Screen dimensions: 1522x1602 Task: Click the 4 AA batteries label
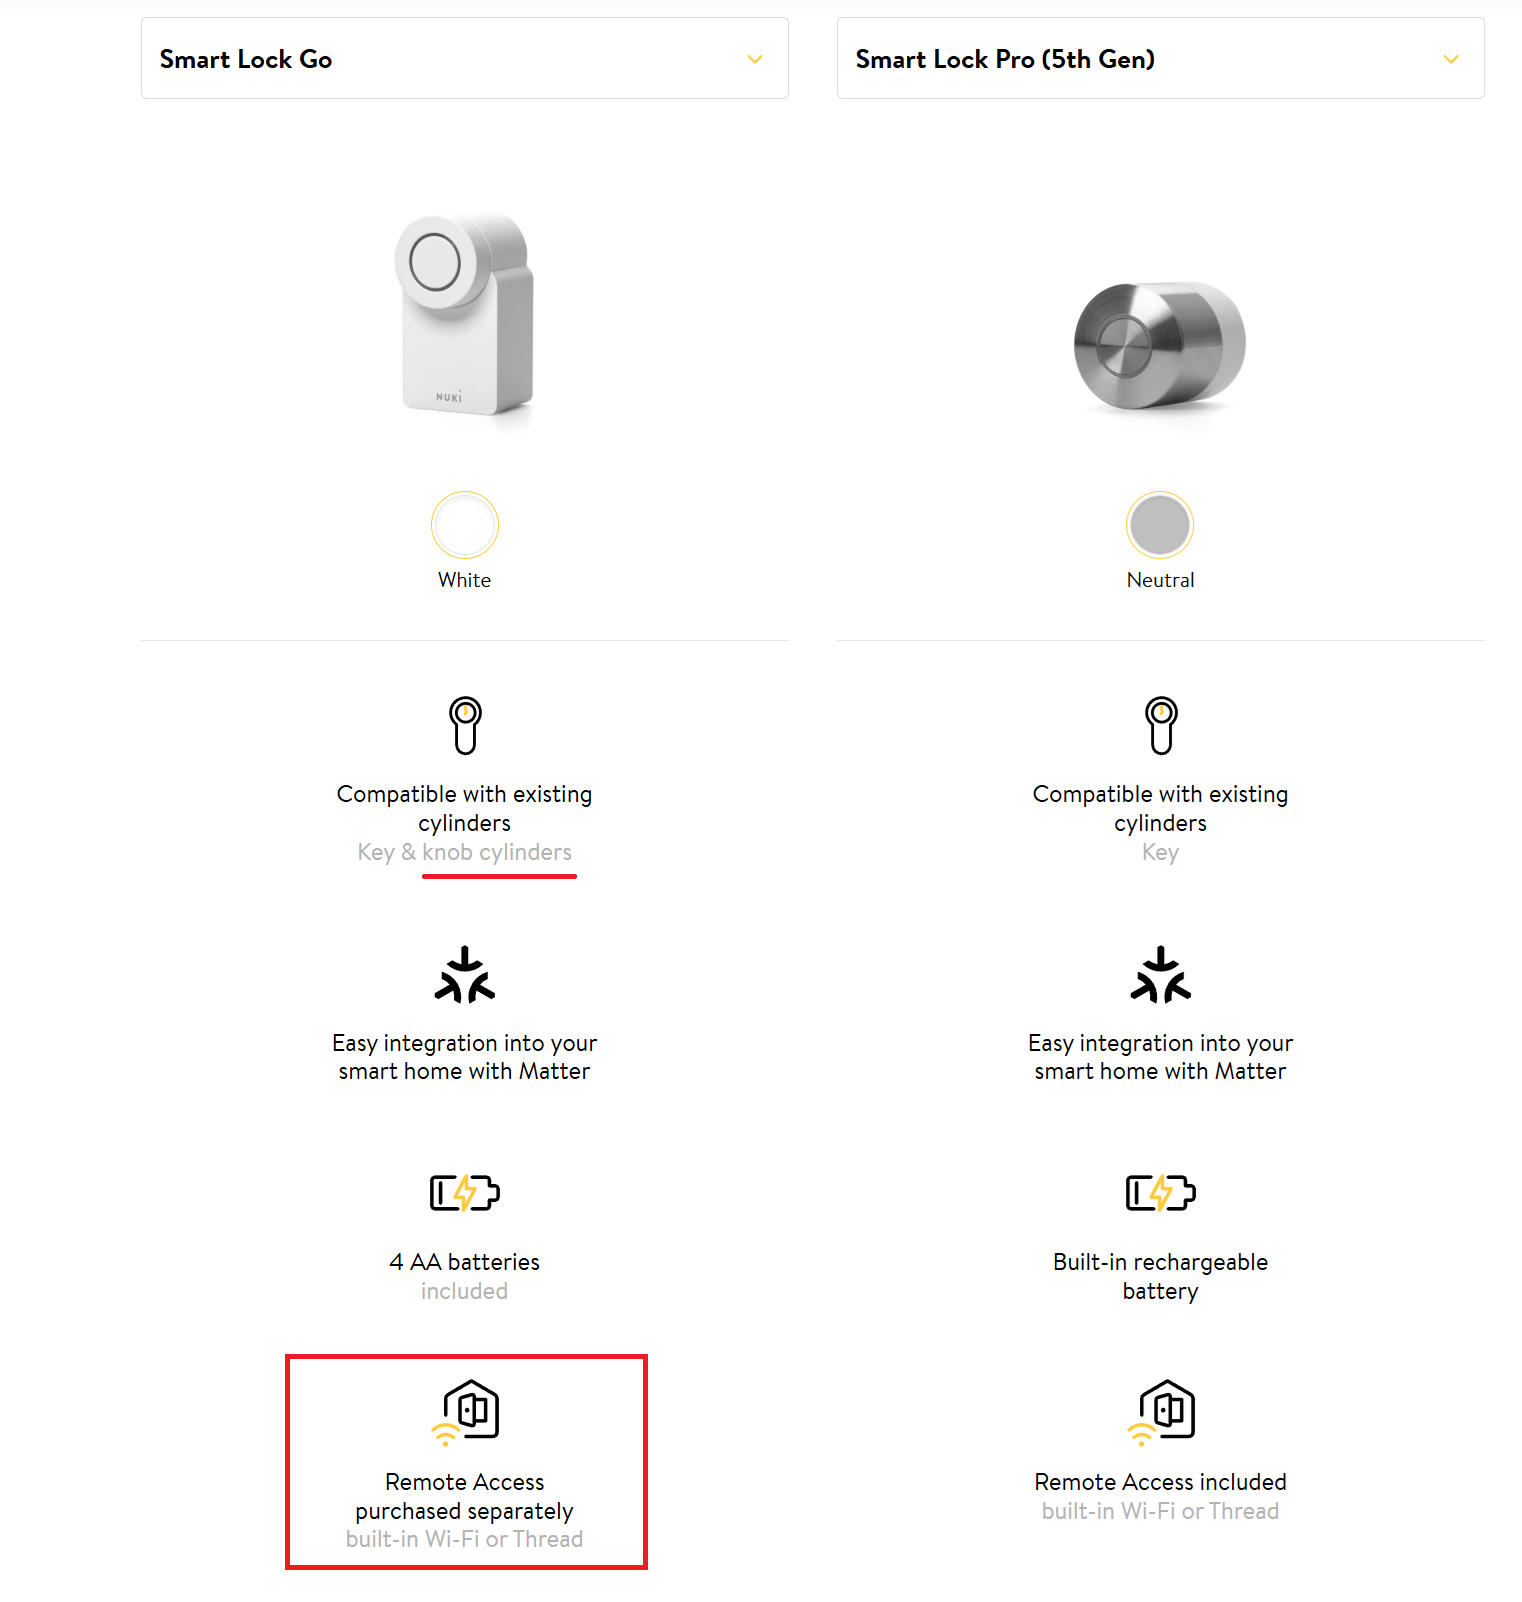465,1262
